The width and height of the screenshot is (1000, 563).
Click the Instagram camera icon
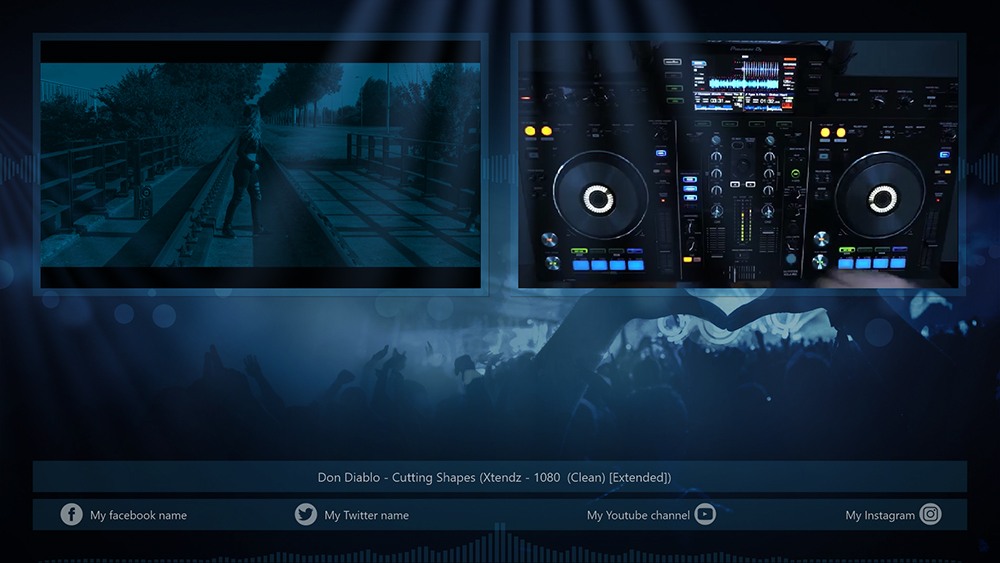[x=930, y=514]
